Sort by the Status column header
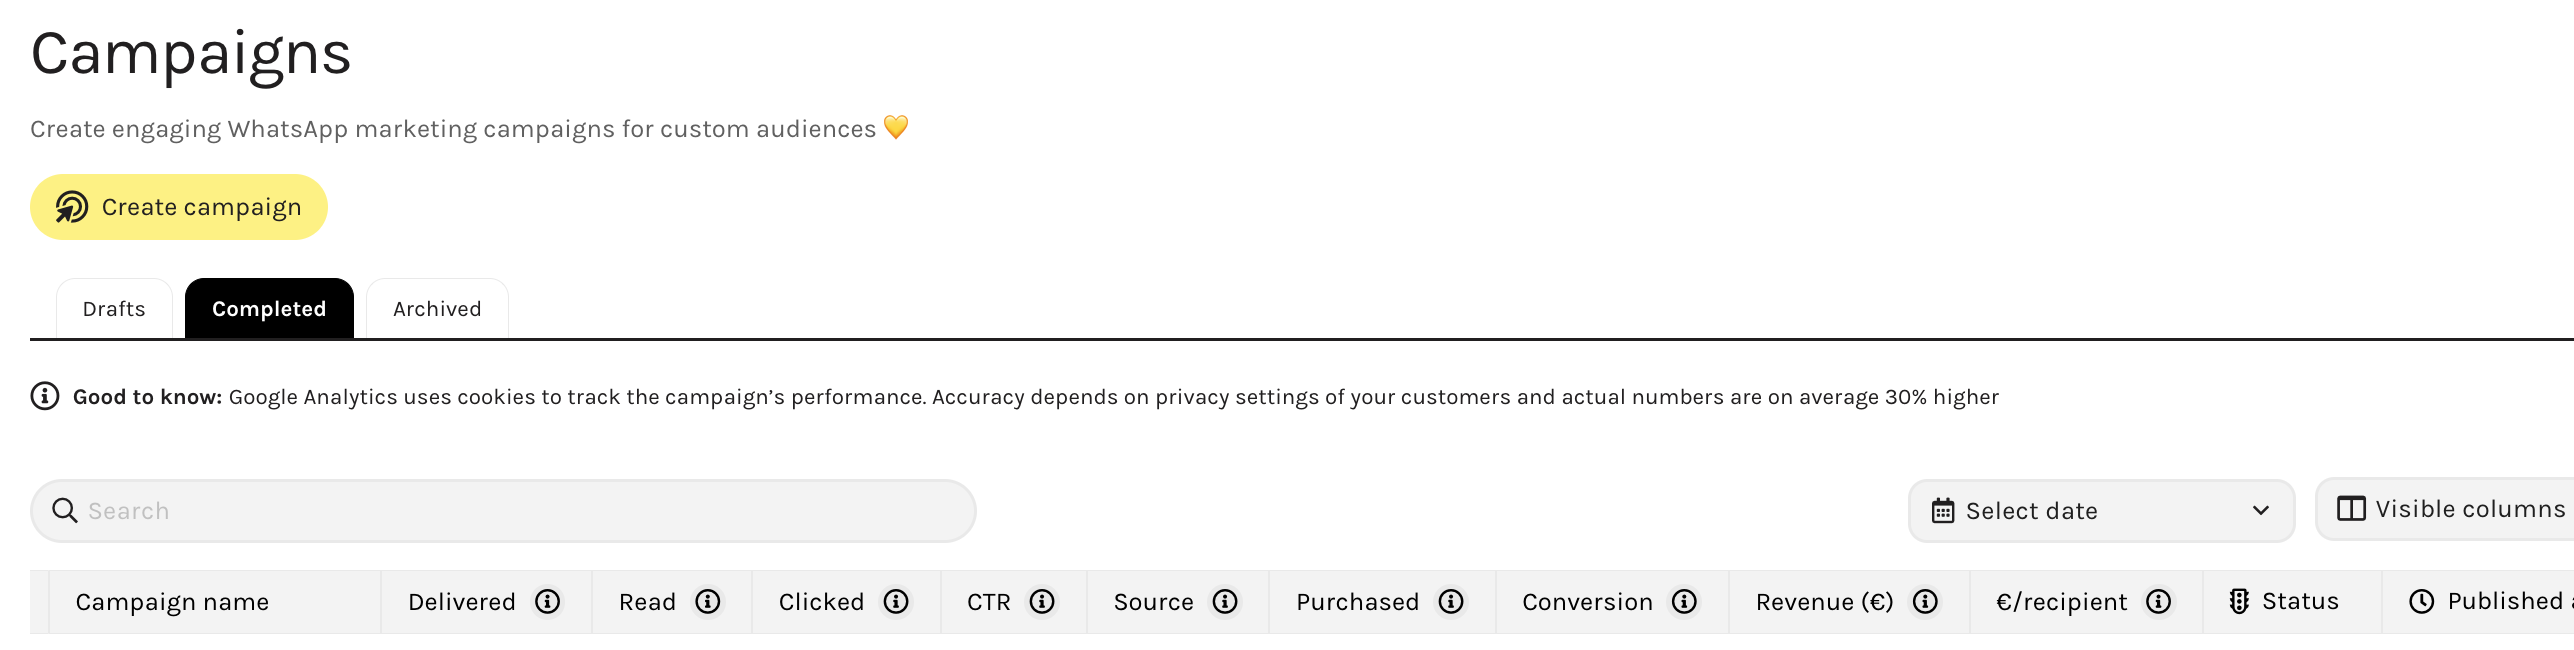This screenshot has height=650, width=2574. [2299, 602]
